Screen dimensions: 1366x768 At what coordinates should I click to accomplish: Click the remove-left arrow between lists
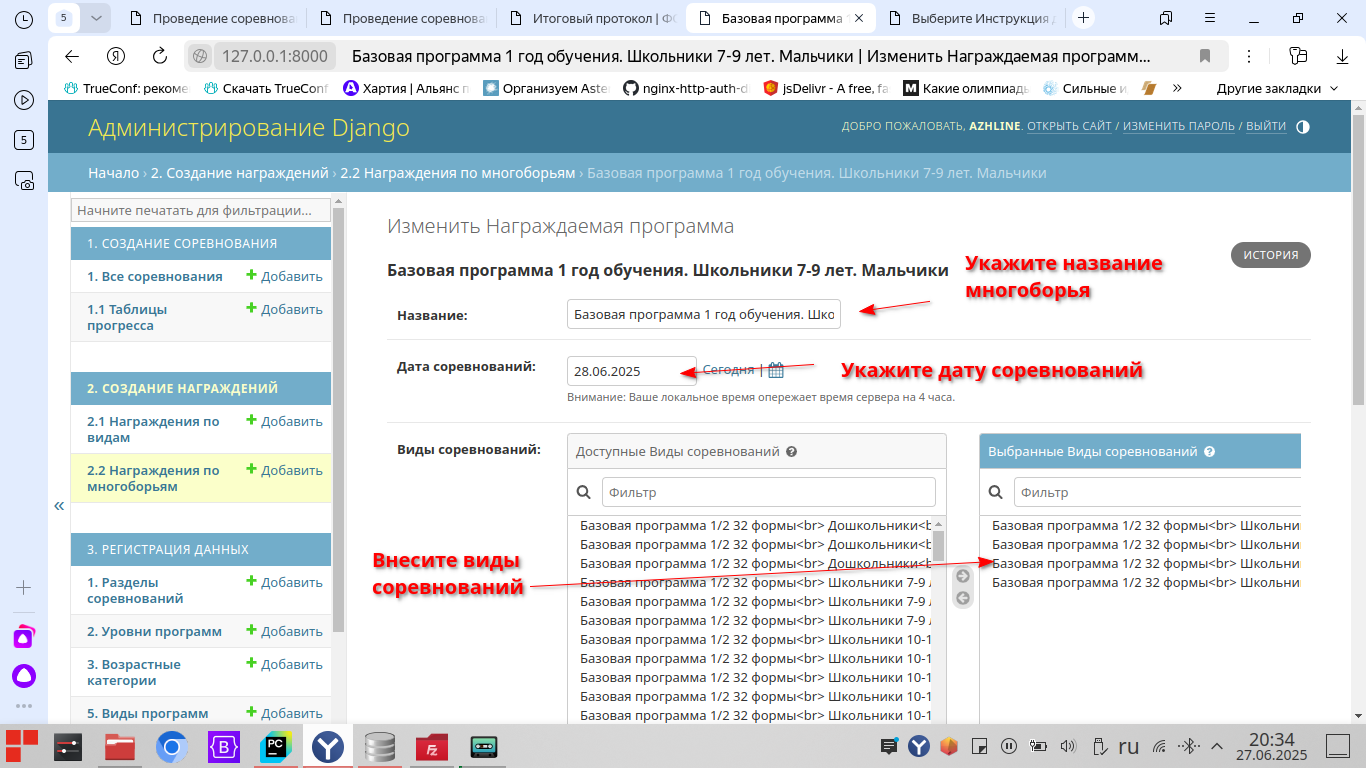[963, 598]
